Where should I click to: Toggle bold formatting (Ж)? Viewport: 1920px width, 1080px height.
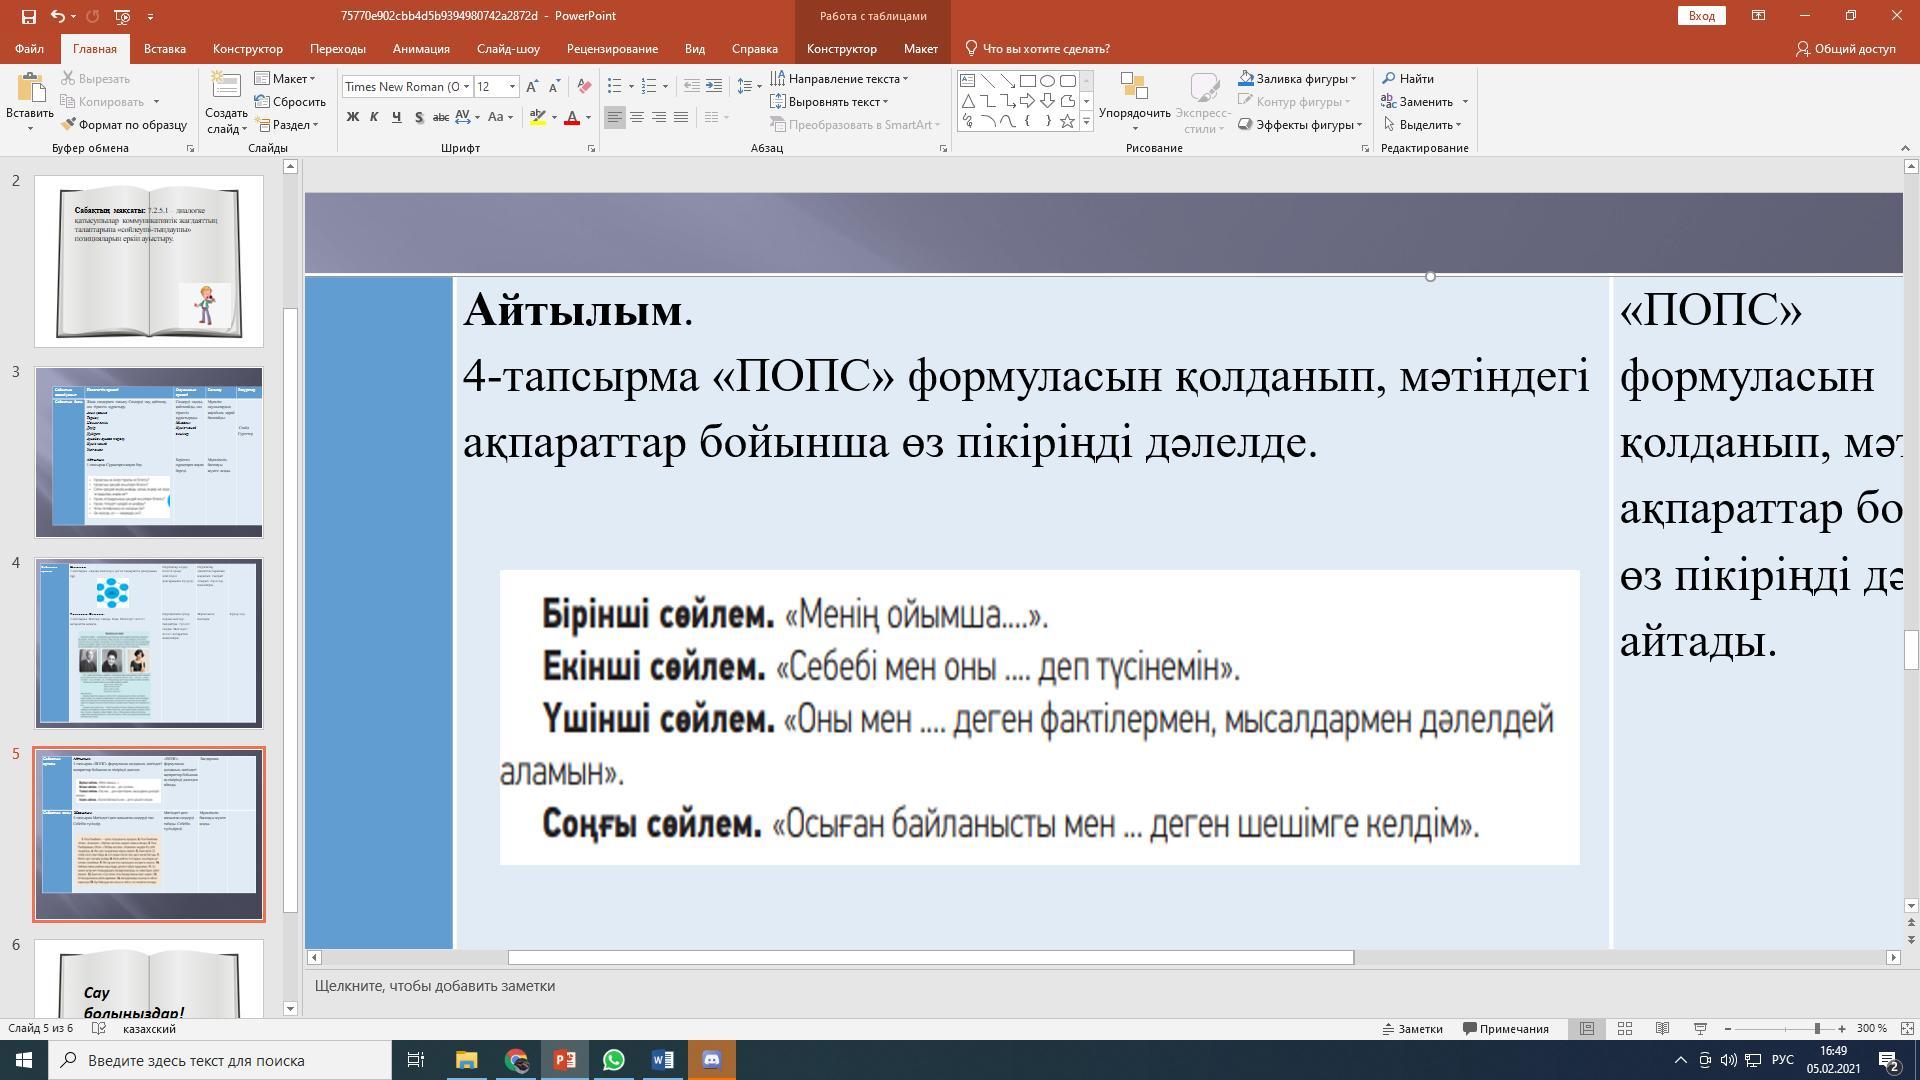352,117
